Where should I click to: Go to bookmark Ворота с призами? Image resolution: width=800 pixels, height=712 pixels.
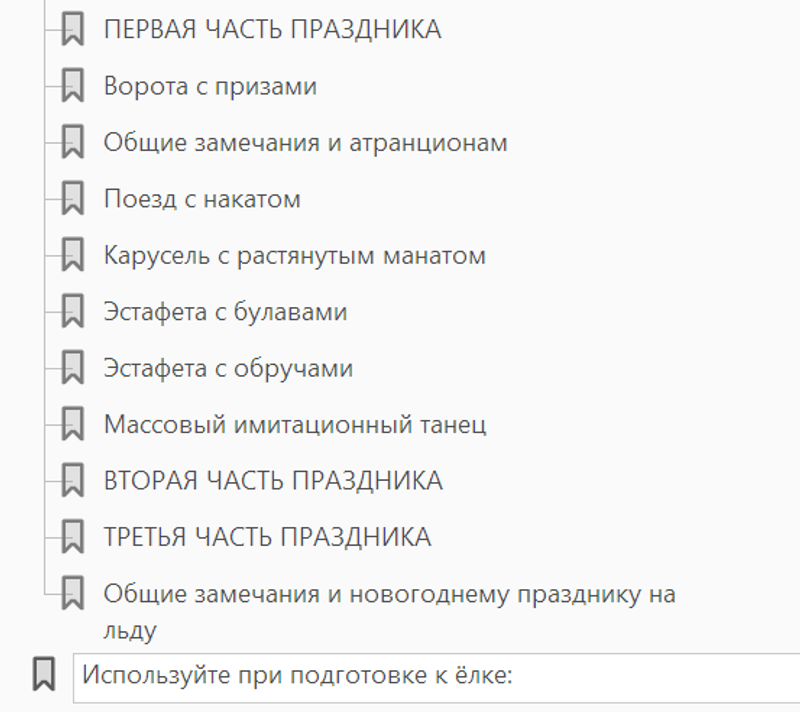[210, 86]
